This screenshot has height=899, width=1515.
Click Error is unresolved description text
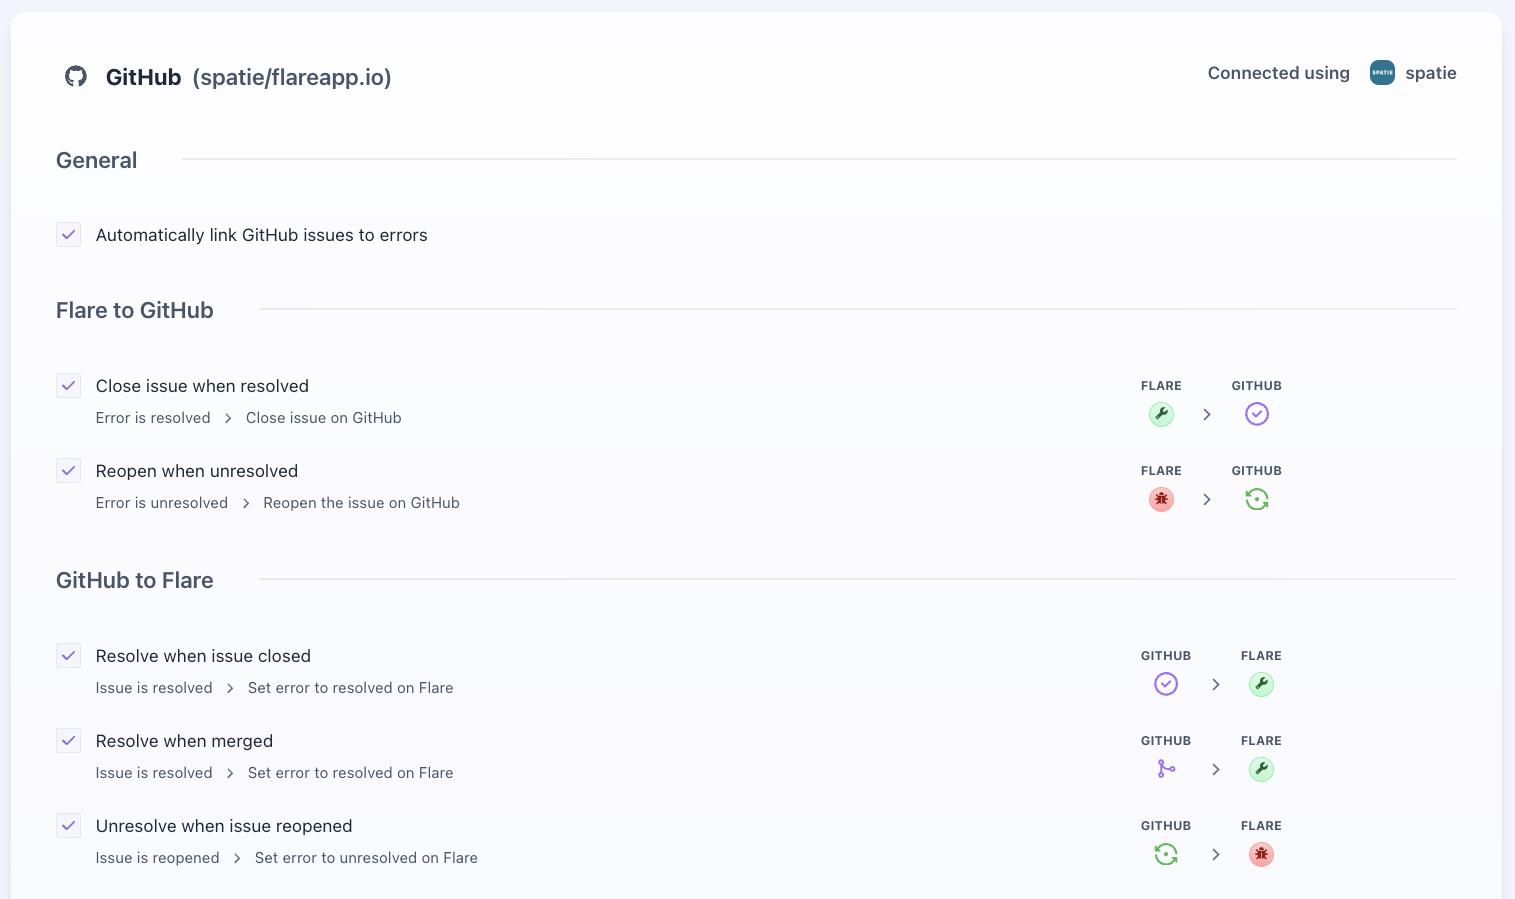162,503
